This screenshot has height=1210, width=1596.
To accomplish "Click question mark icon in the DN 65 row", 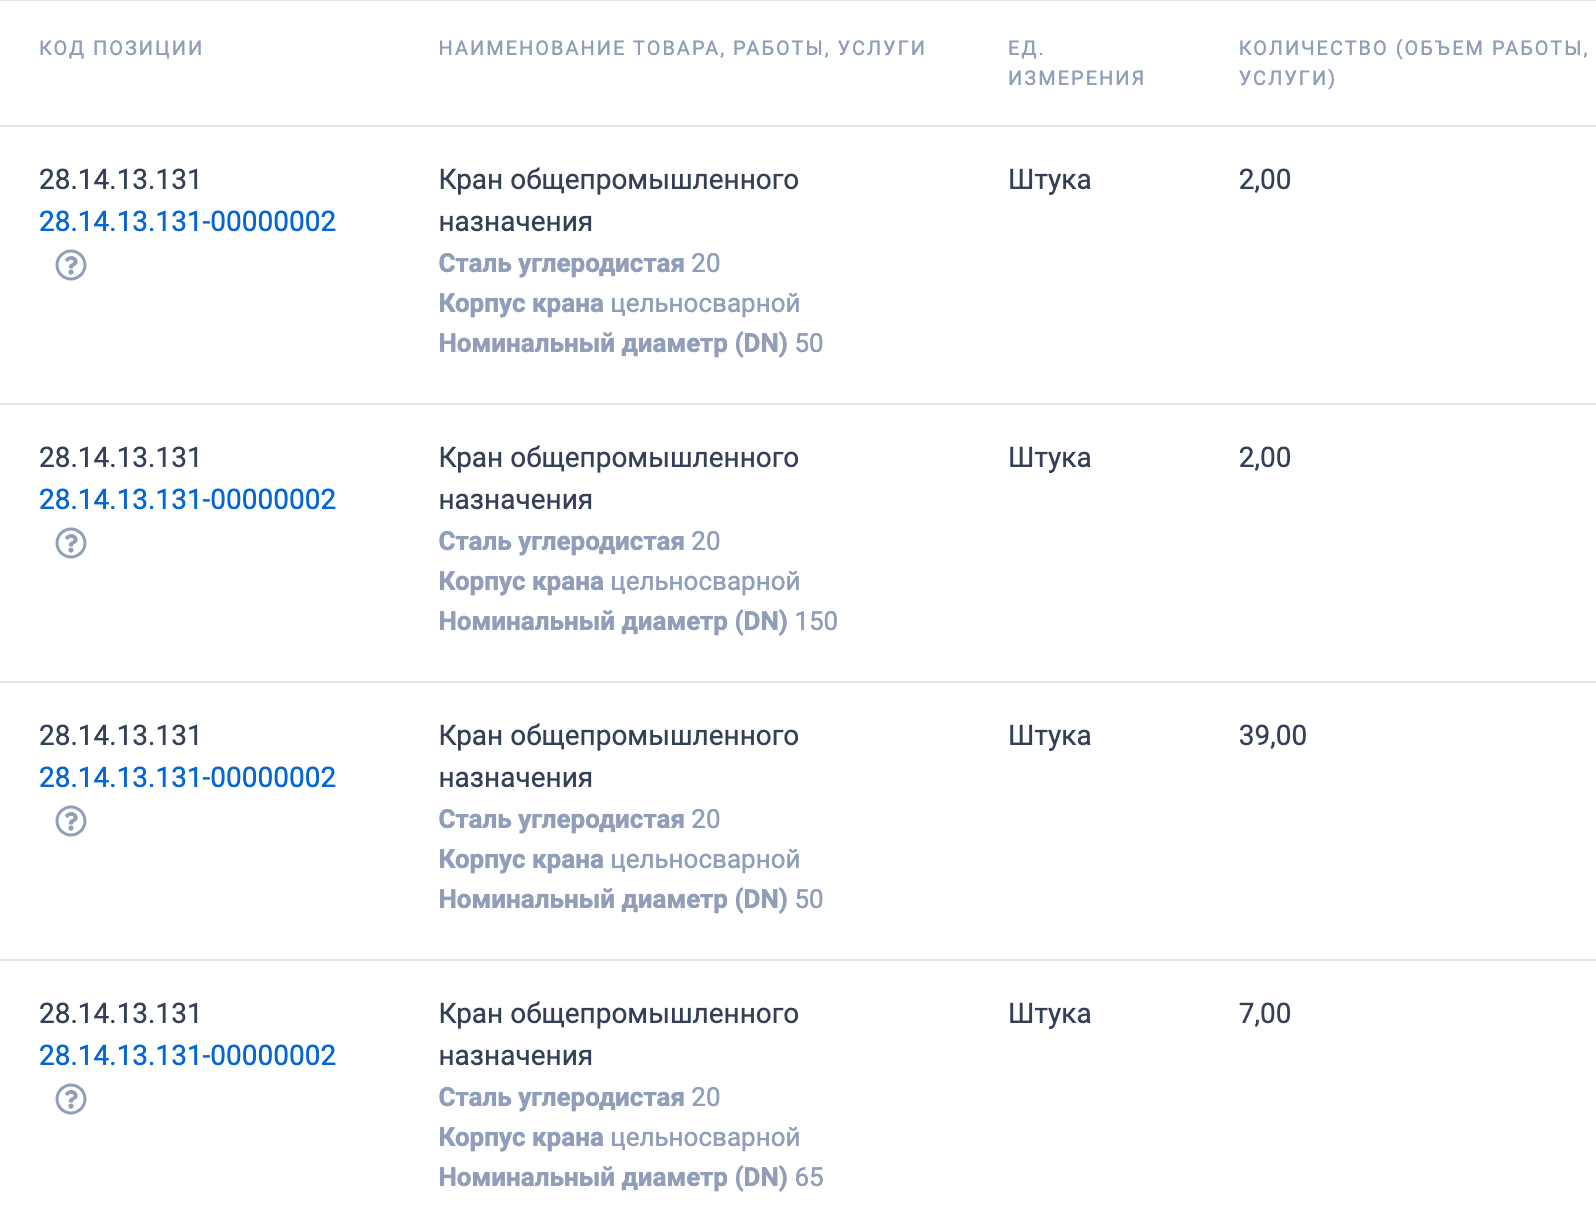I will 70,1099.
